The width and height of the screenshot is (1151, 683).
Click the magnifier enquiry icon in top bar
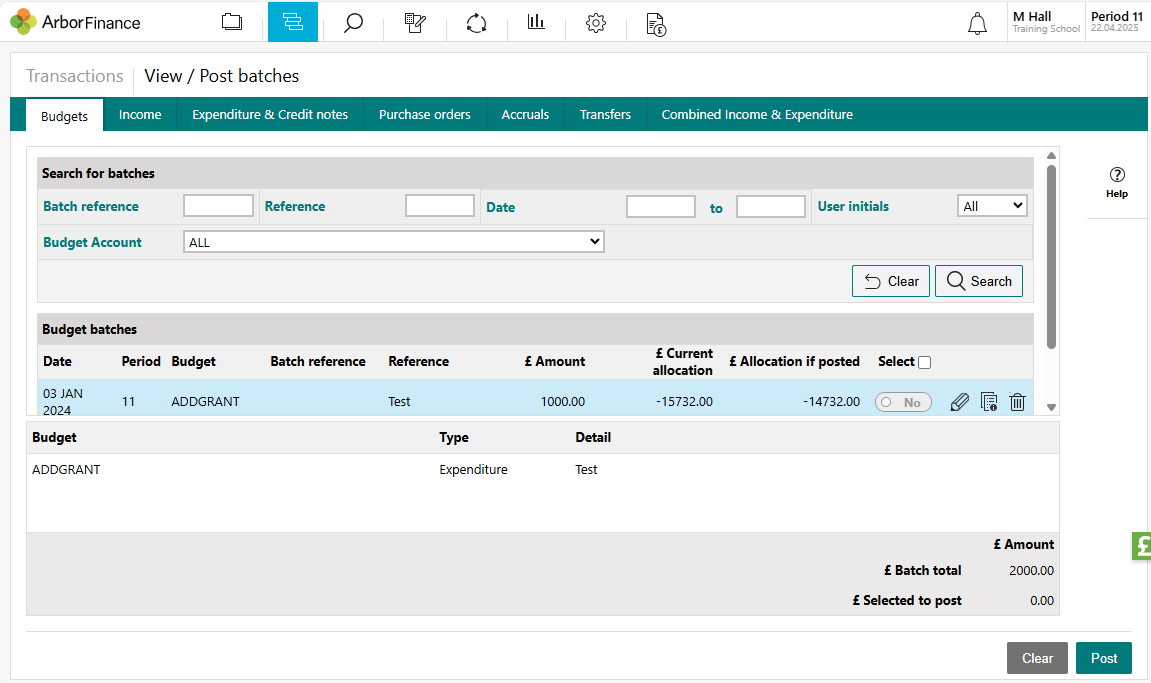[x=353, y=22]
